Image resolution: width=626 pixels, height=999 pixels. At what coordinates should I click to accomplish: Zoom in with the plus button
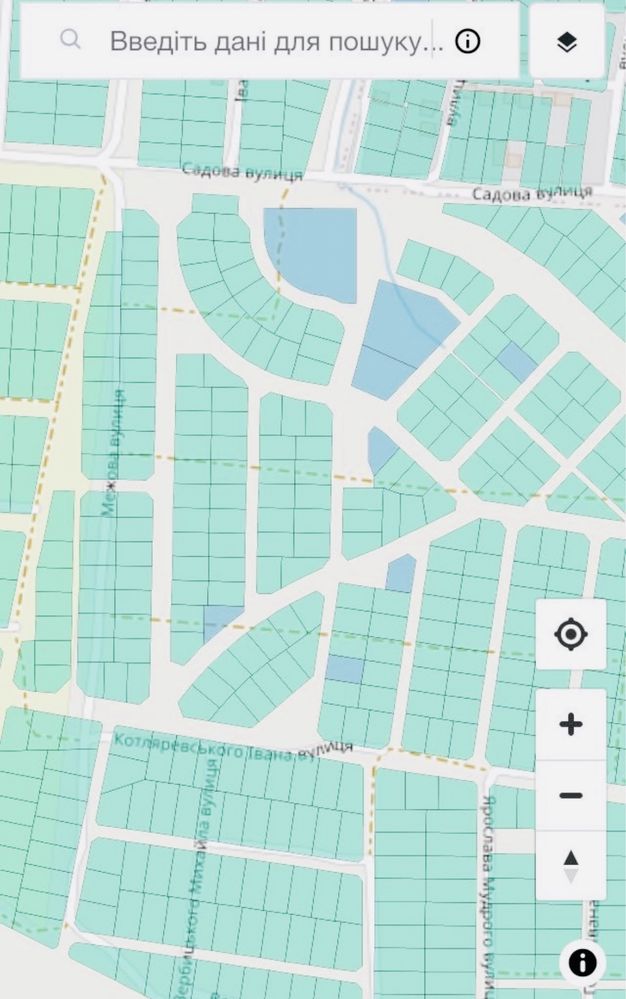tap(571, 724)
